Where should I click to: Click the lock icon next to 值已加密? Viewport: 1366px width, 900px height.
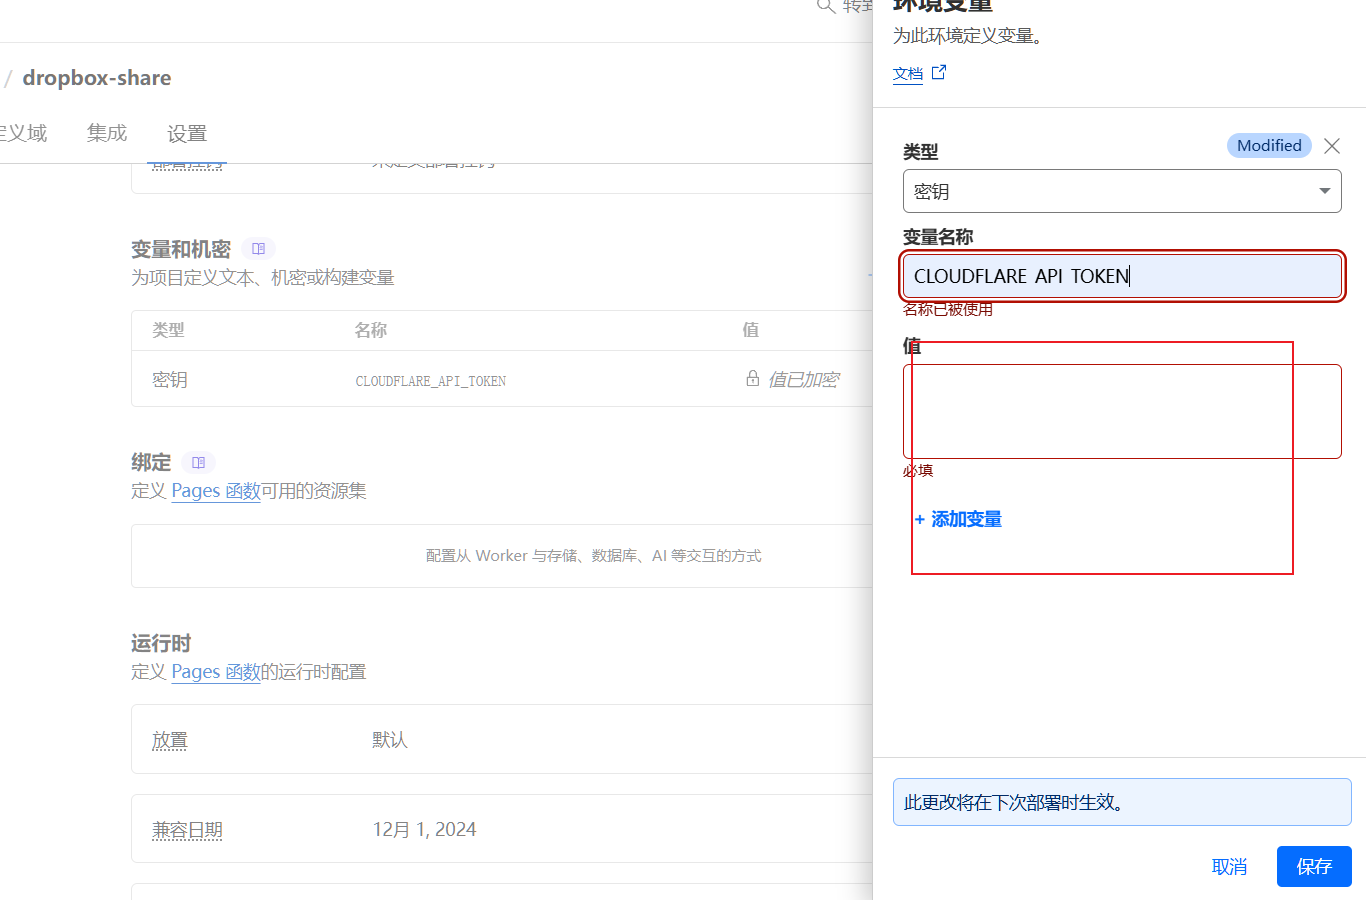tap(752, 378)
